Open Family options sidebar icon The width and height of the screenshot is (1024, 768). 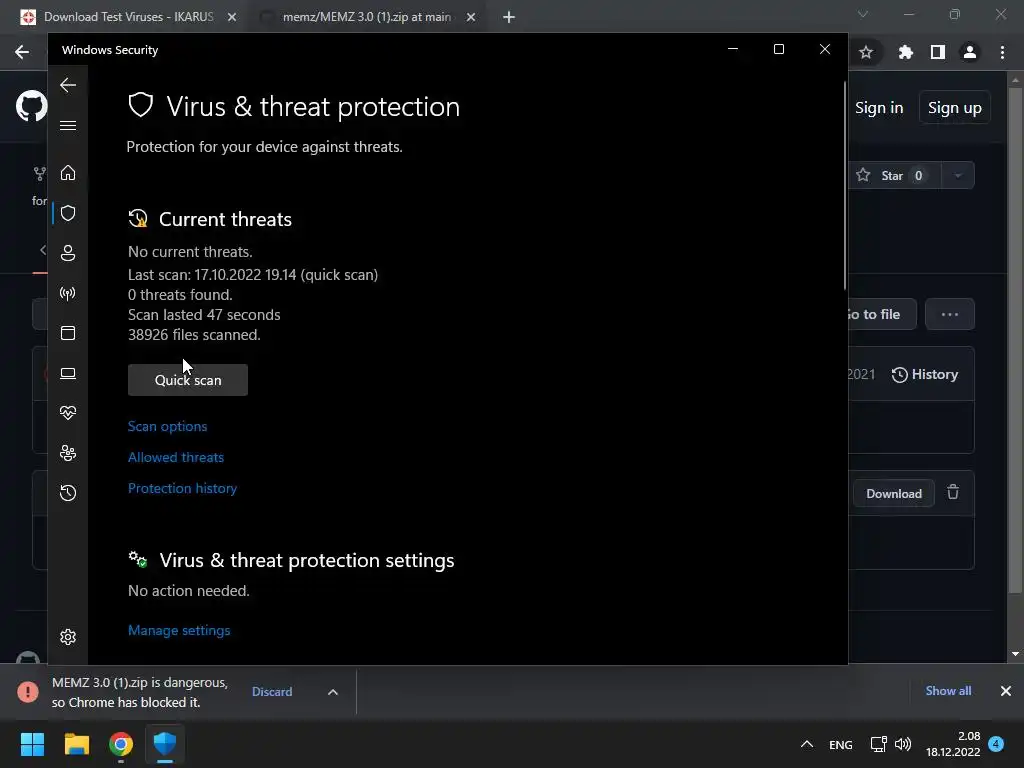68,453
